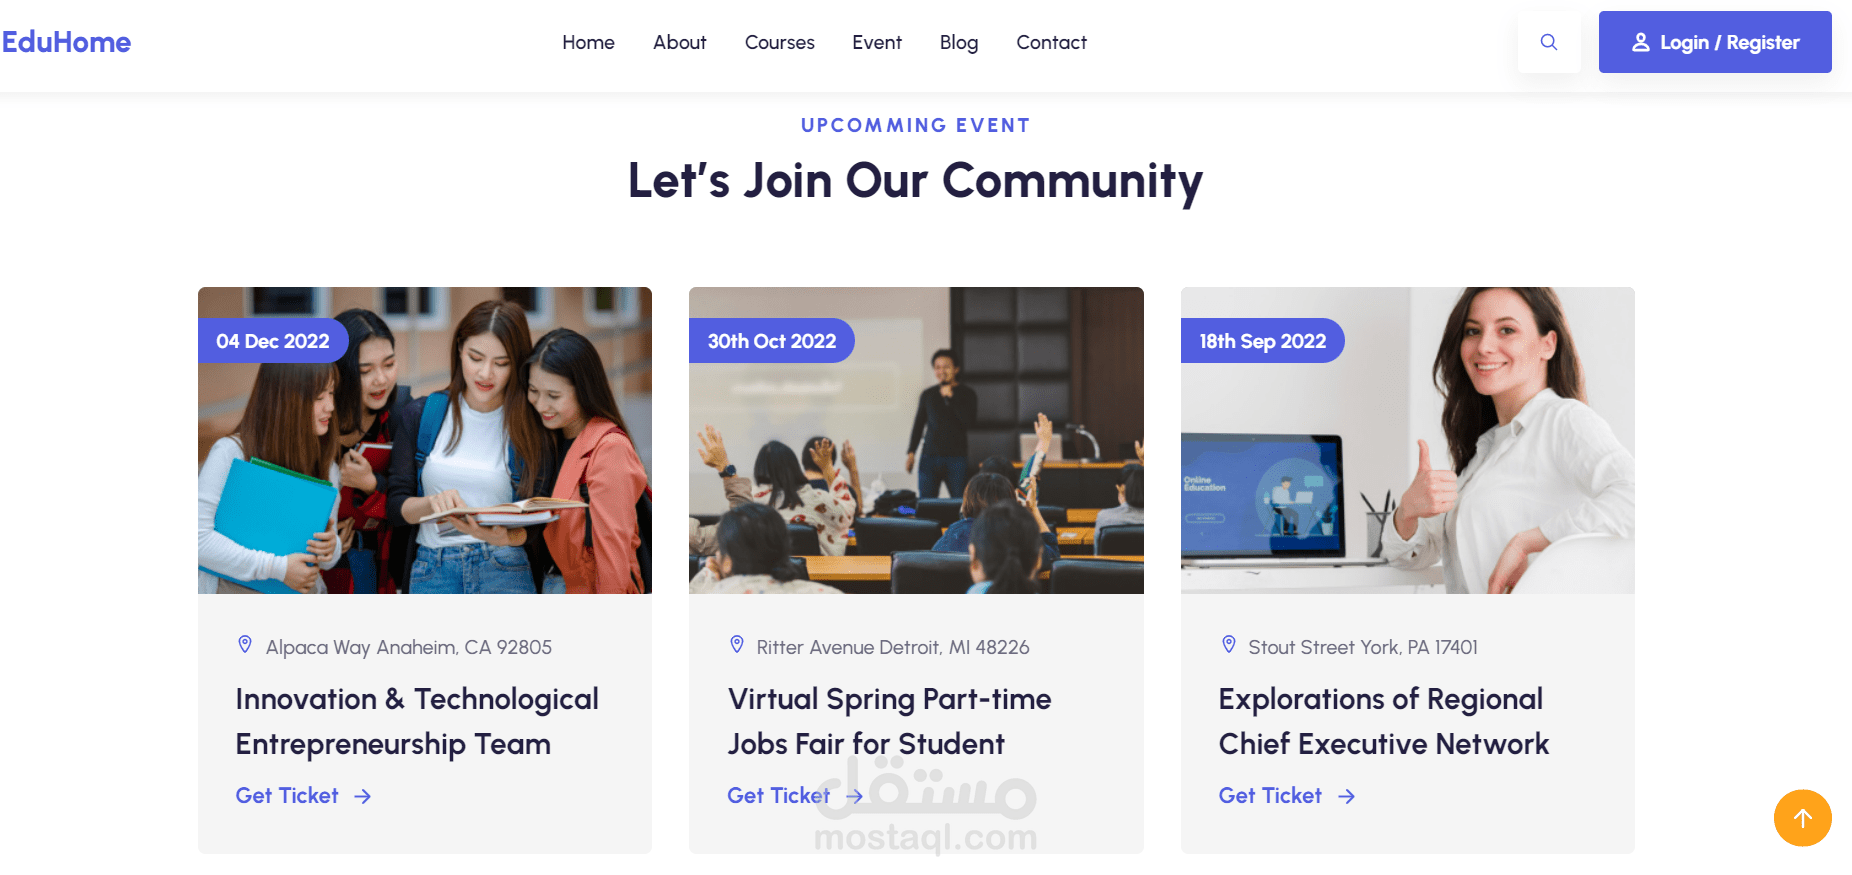Open the search magnifier icon
Image resolution: width=1852 pixels, height=875 pixels.
[x=1548, y=42]
